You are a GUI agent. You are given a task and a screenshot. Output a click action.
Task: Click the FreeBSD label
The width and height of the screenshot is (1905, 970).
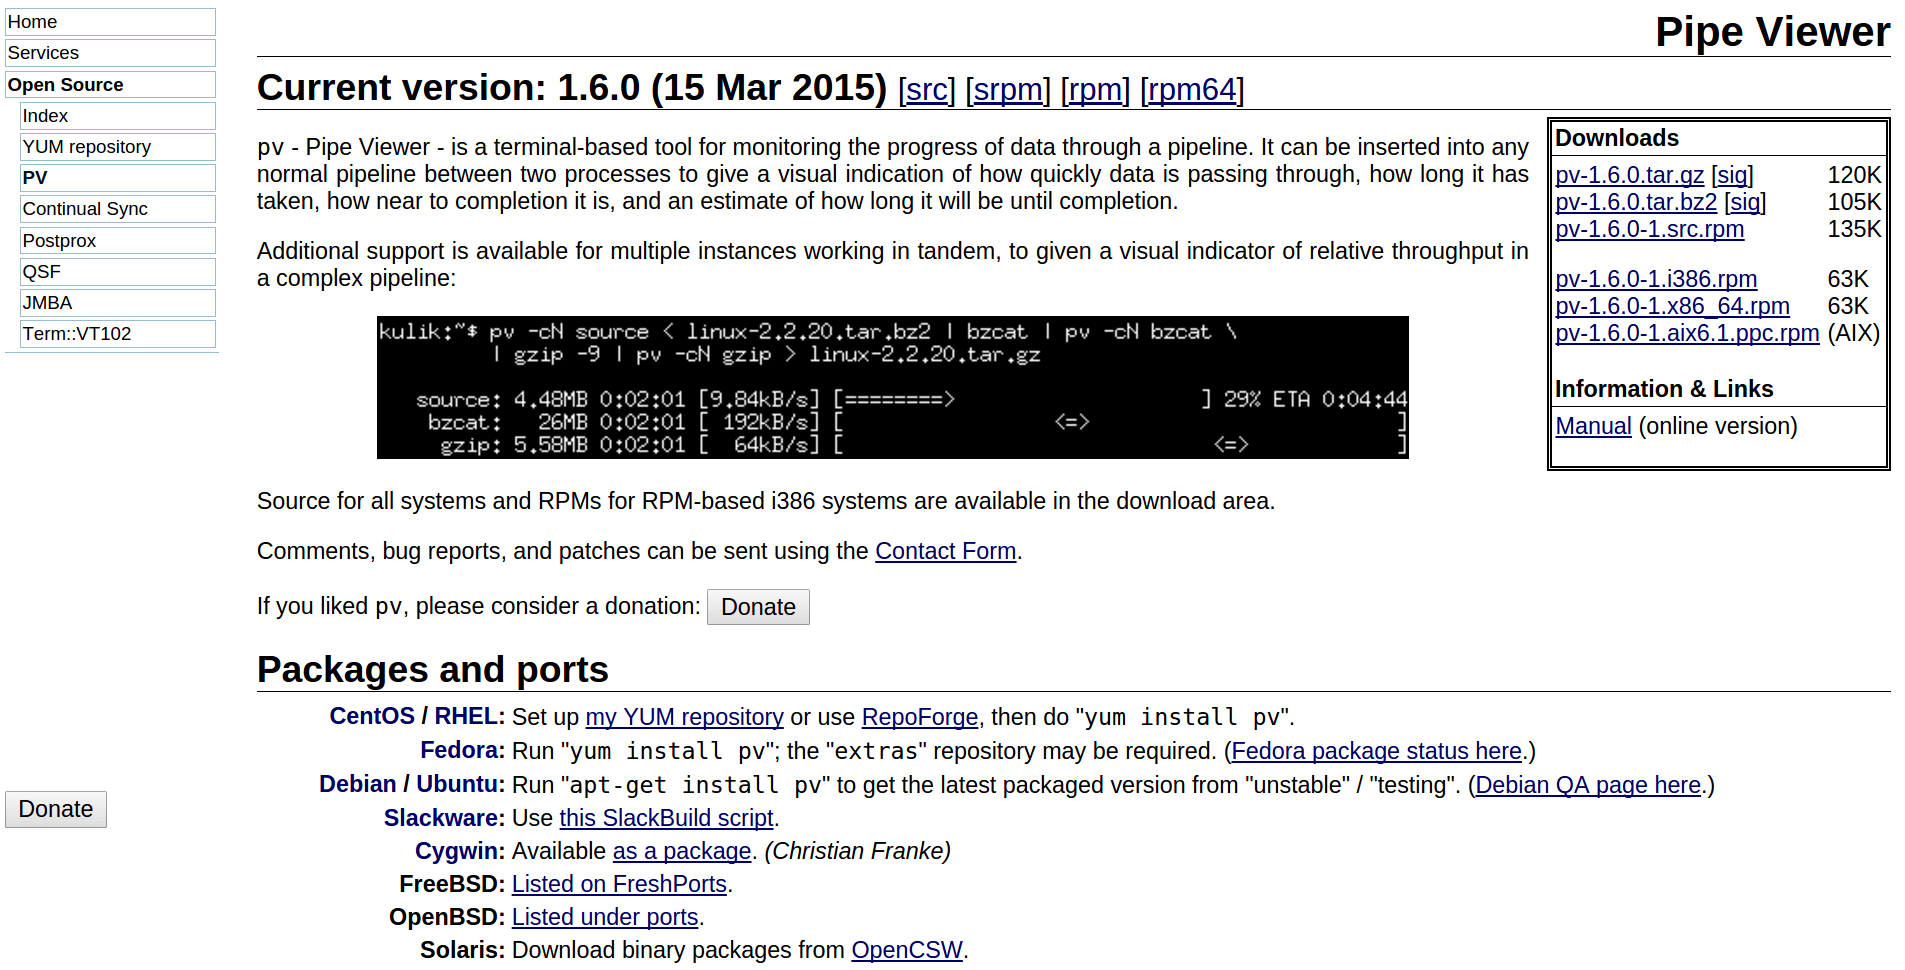pos(452,884)
